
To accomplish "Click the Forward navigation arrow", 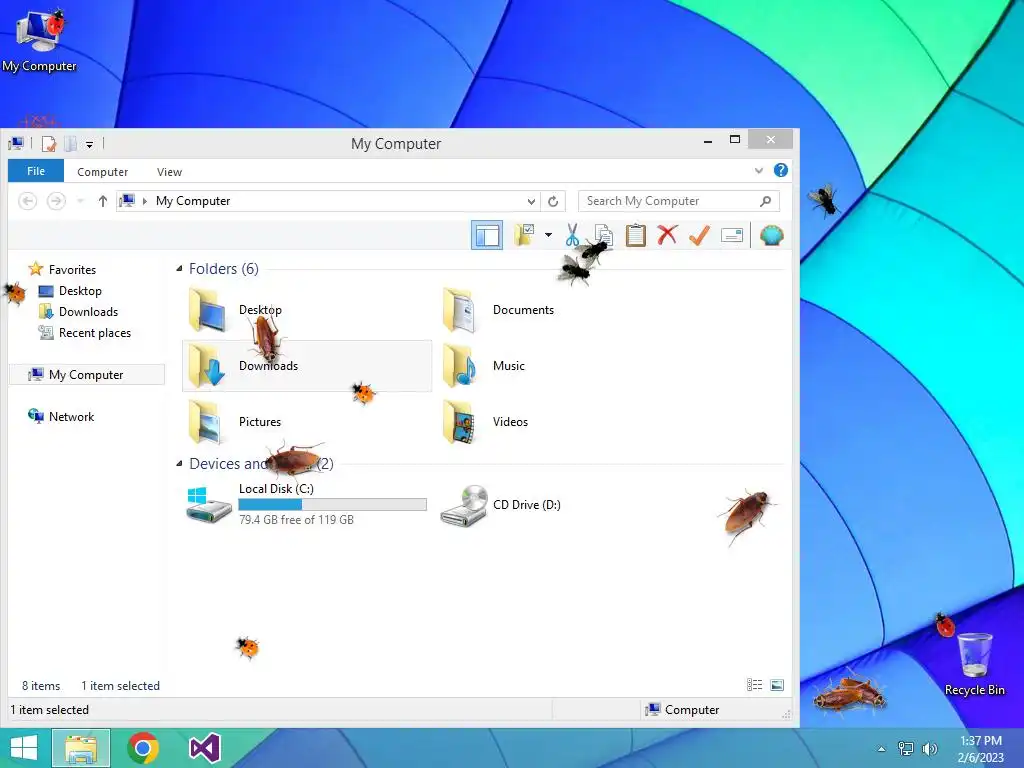I will coord(56,201).
